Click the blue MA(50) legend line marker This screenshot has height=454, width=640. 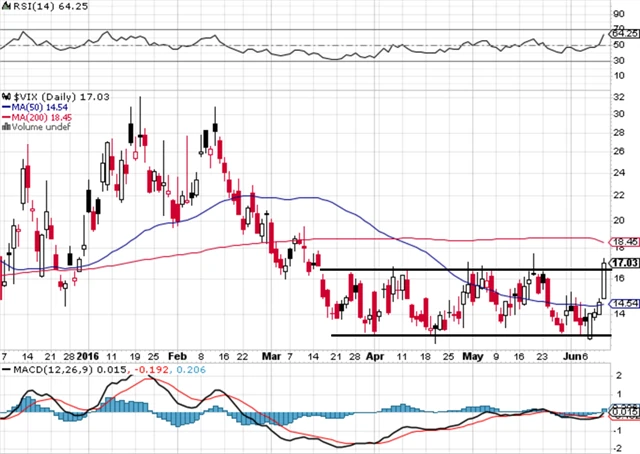(x=5, y=107)
